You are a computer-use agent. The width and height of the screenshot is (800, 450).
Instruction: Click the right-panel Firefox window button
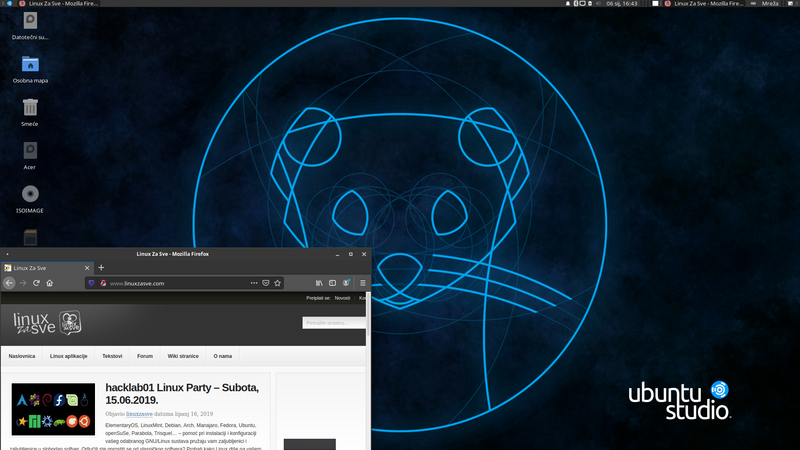(704, 4)
